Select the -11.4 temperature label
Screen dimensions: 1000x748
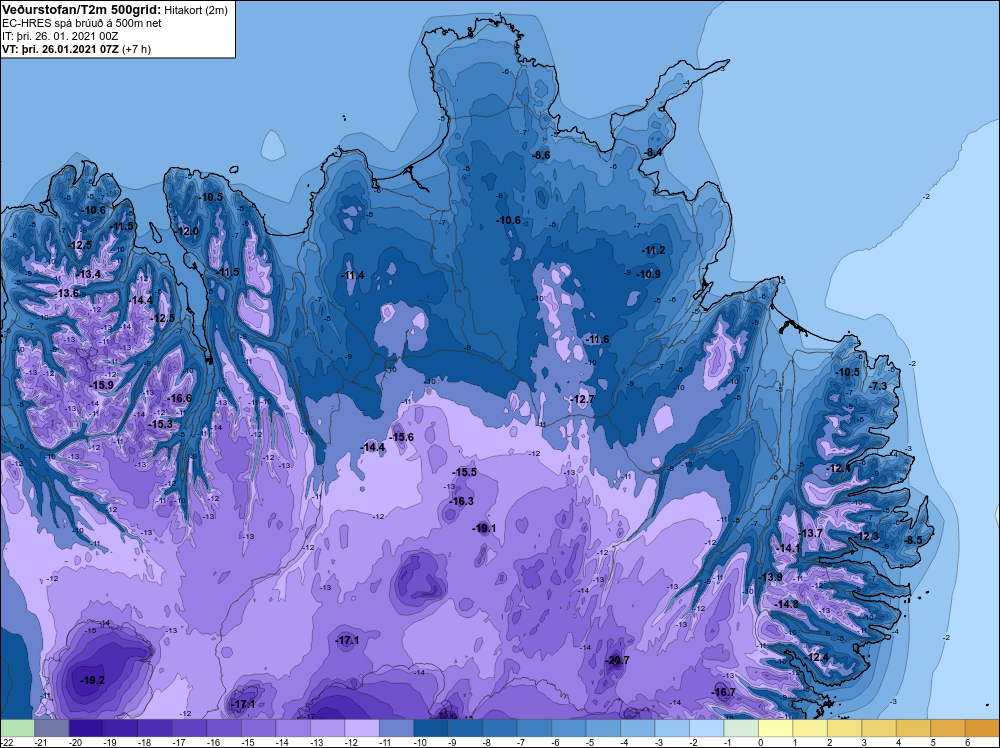[x=352, y=275]
